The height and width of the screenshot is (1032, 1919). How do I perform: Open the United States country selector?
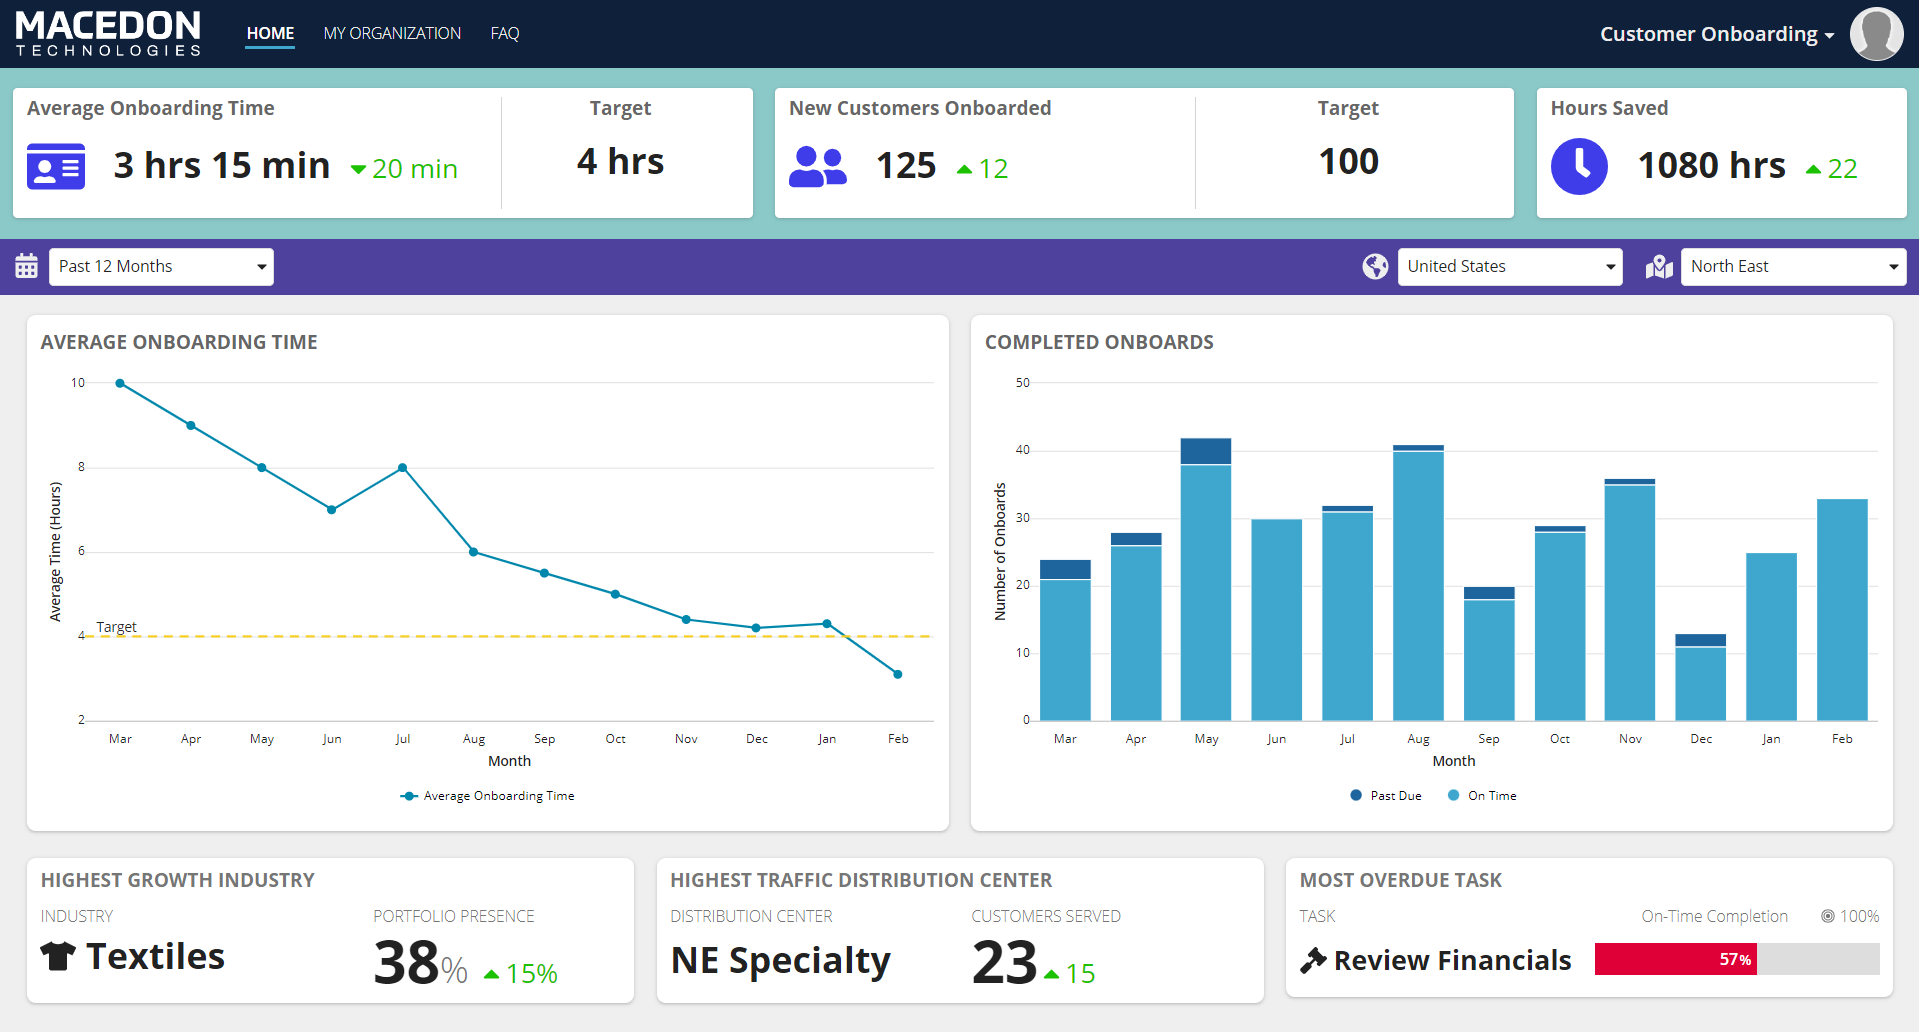(x=1509, y=266)
